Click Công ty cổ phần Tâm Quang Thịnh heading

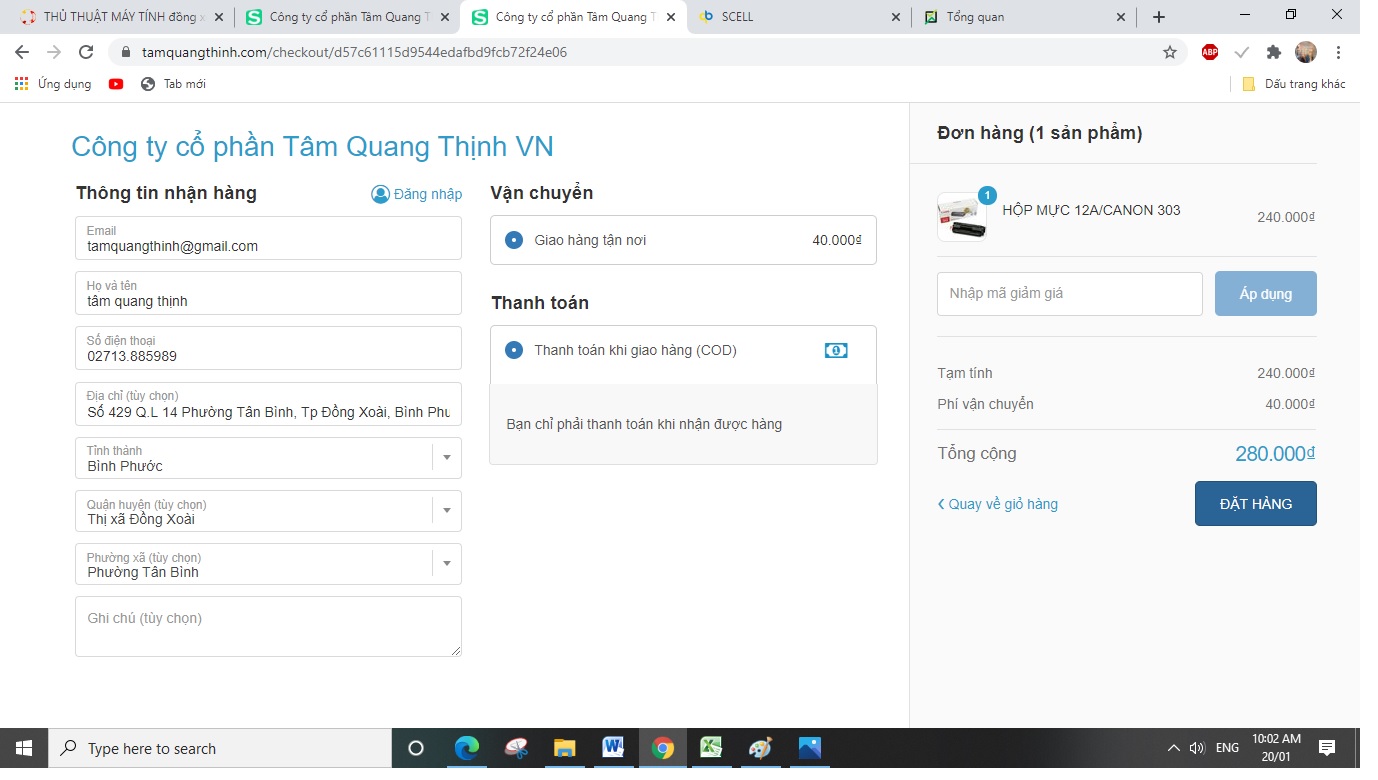point(312,147)
